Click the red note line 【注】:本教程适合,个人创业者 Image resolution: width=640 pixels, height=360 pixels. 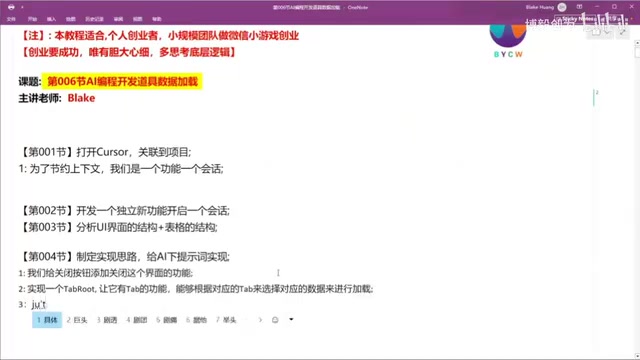click(x=159, y=36)
